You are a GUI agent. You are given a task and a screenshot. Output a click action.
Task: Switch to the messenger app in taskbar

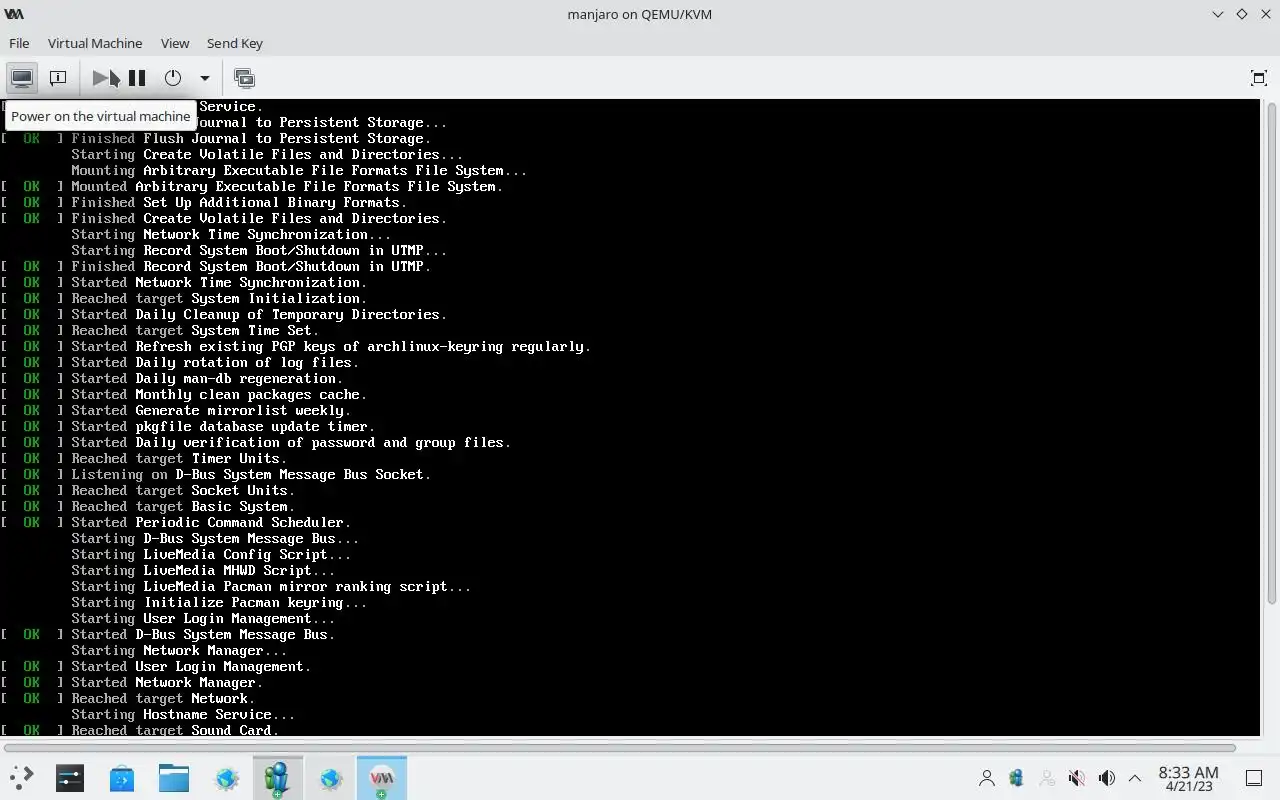point(277,778)
